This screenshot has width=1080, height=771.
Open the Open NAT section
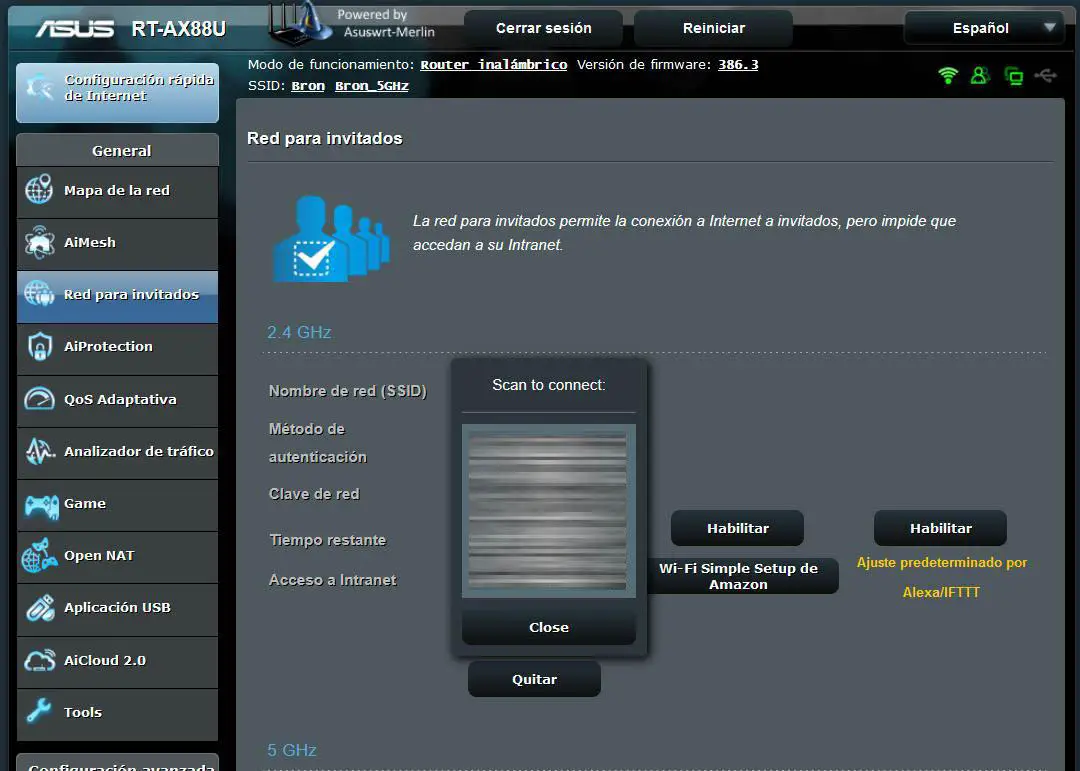tap(117, 557)
